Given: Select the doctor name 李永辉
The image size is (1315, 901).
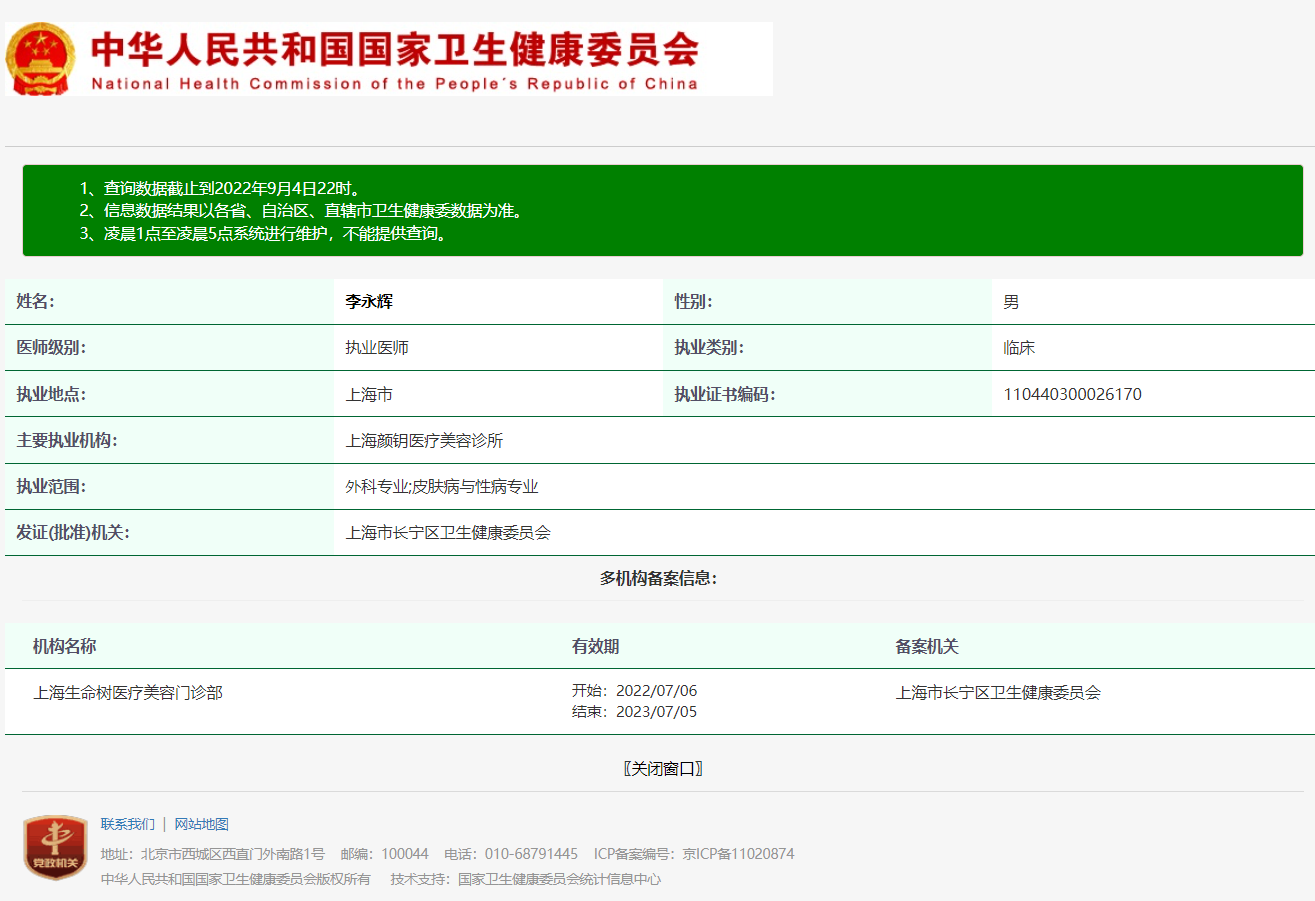Looking at the screenshot, I should tap(369, 302).
